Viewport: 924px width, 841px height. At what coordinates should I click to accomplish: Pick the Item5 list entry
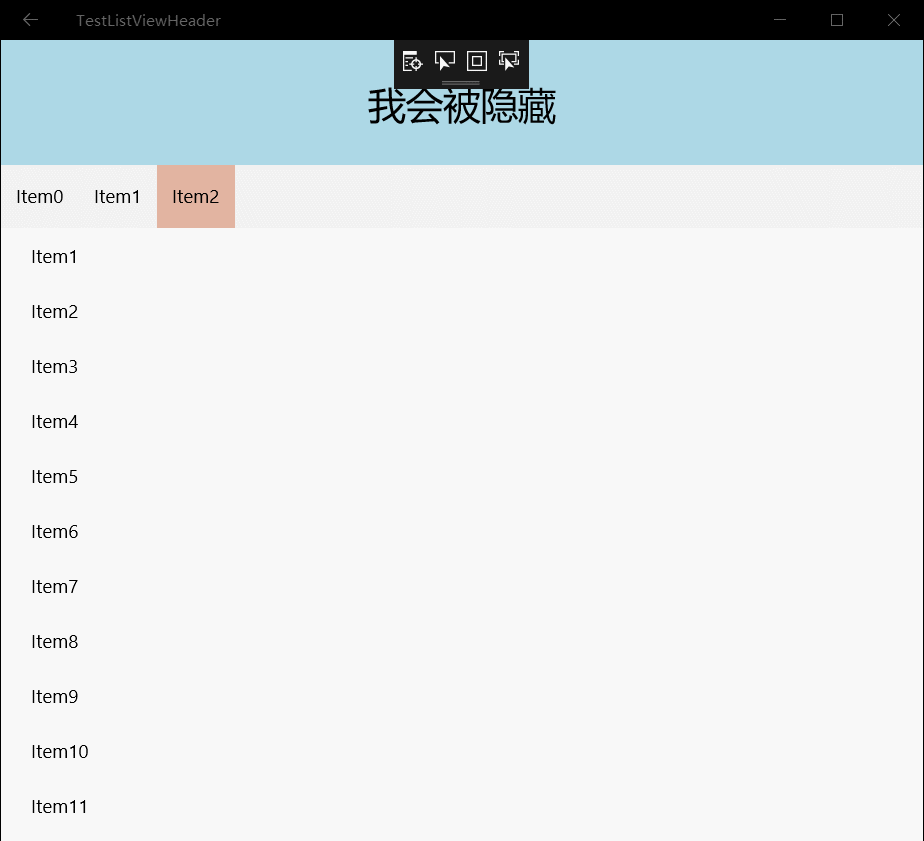(x=462, y=477)
